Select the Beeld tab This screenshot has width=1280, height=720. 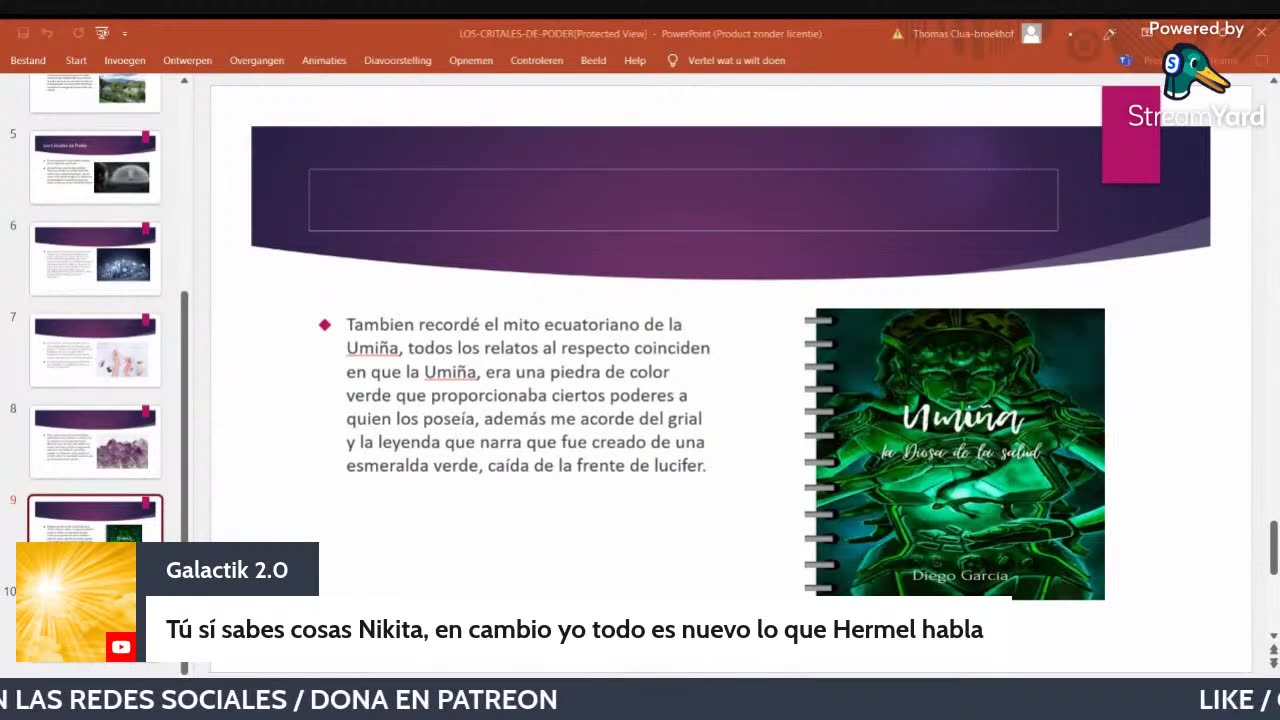(593, 60)
